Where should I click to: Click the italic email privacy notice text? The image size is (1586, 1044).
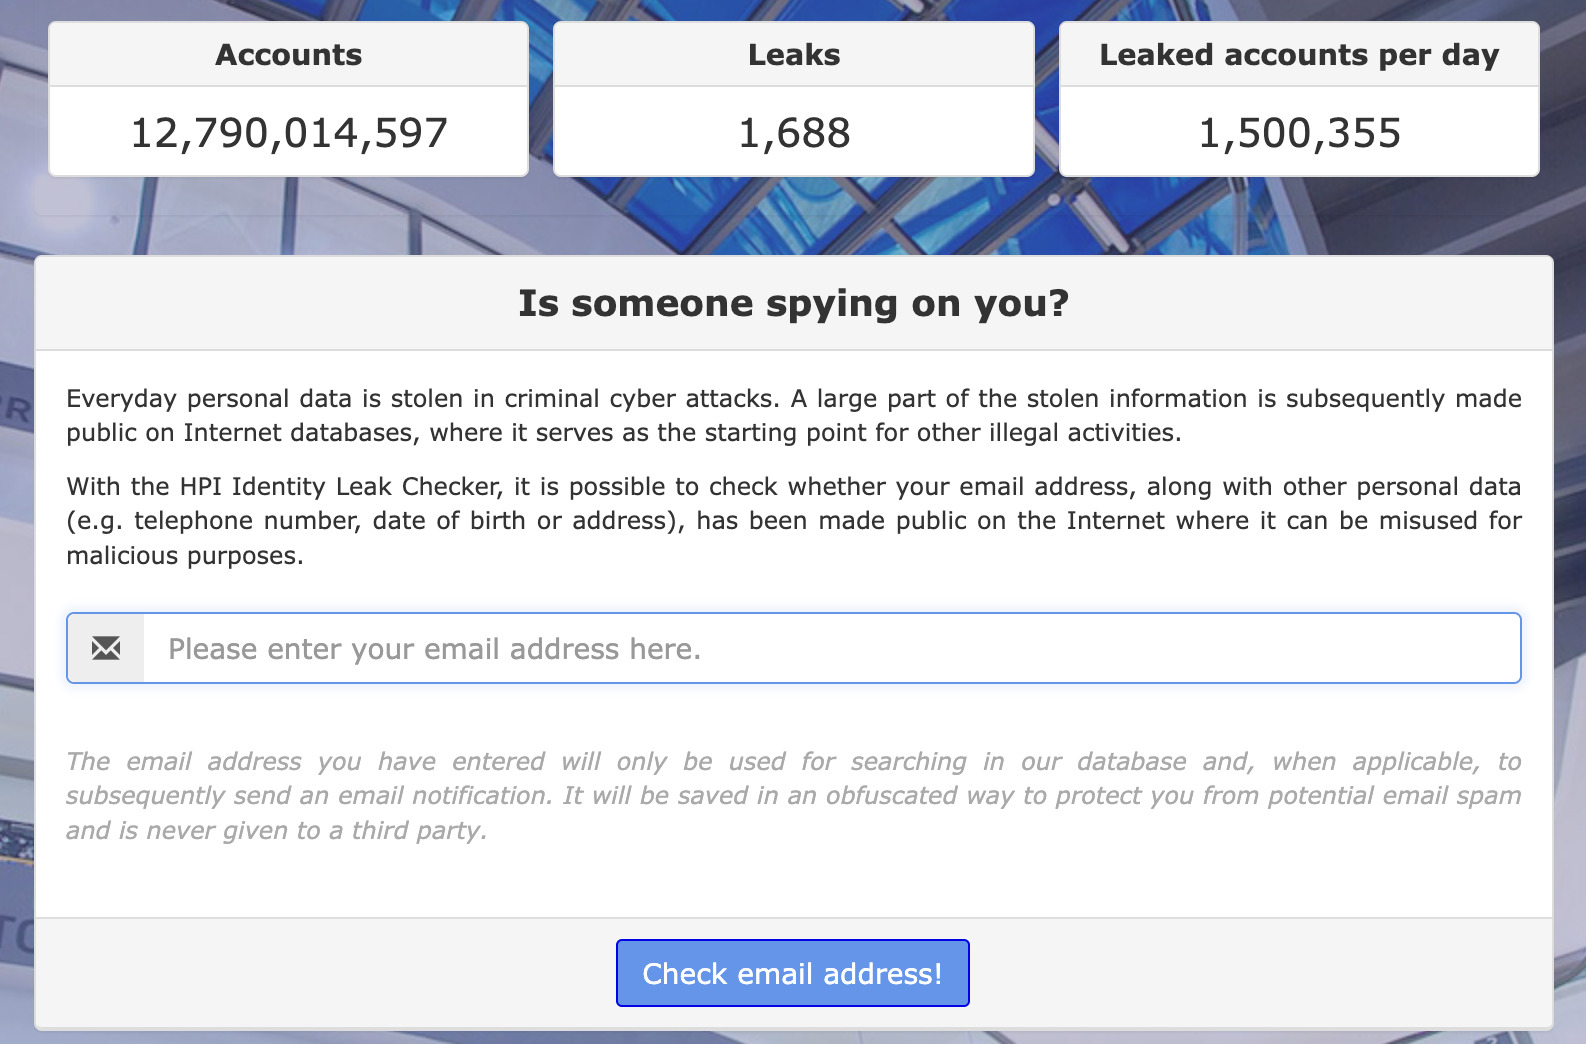pos(794,796)
